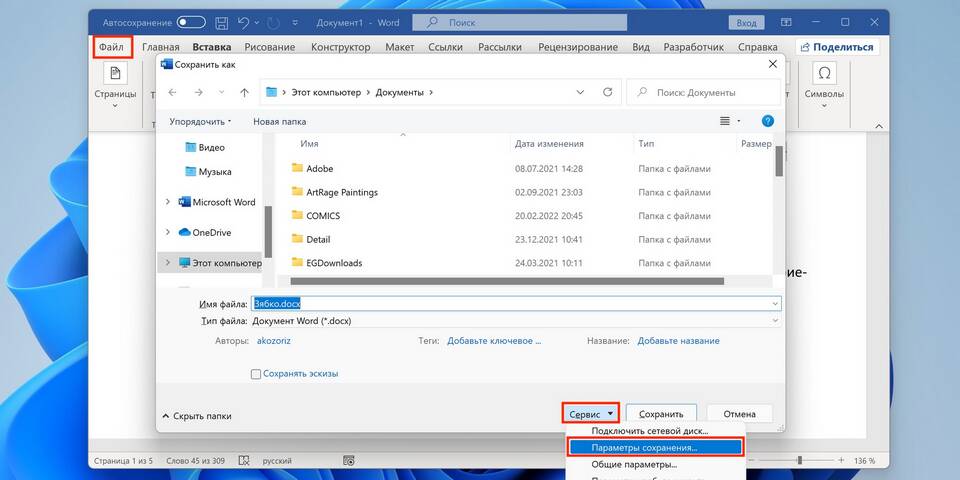Click the Имя файла text field
The height and width of the screenshot is (480, 960).
coord(516,304)
